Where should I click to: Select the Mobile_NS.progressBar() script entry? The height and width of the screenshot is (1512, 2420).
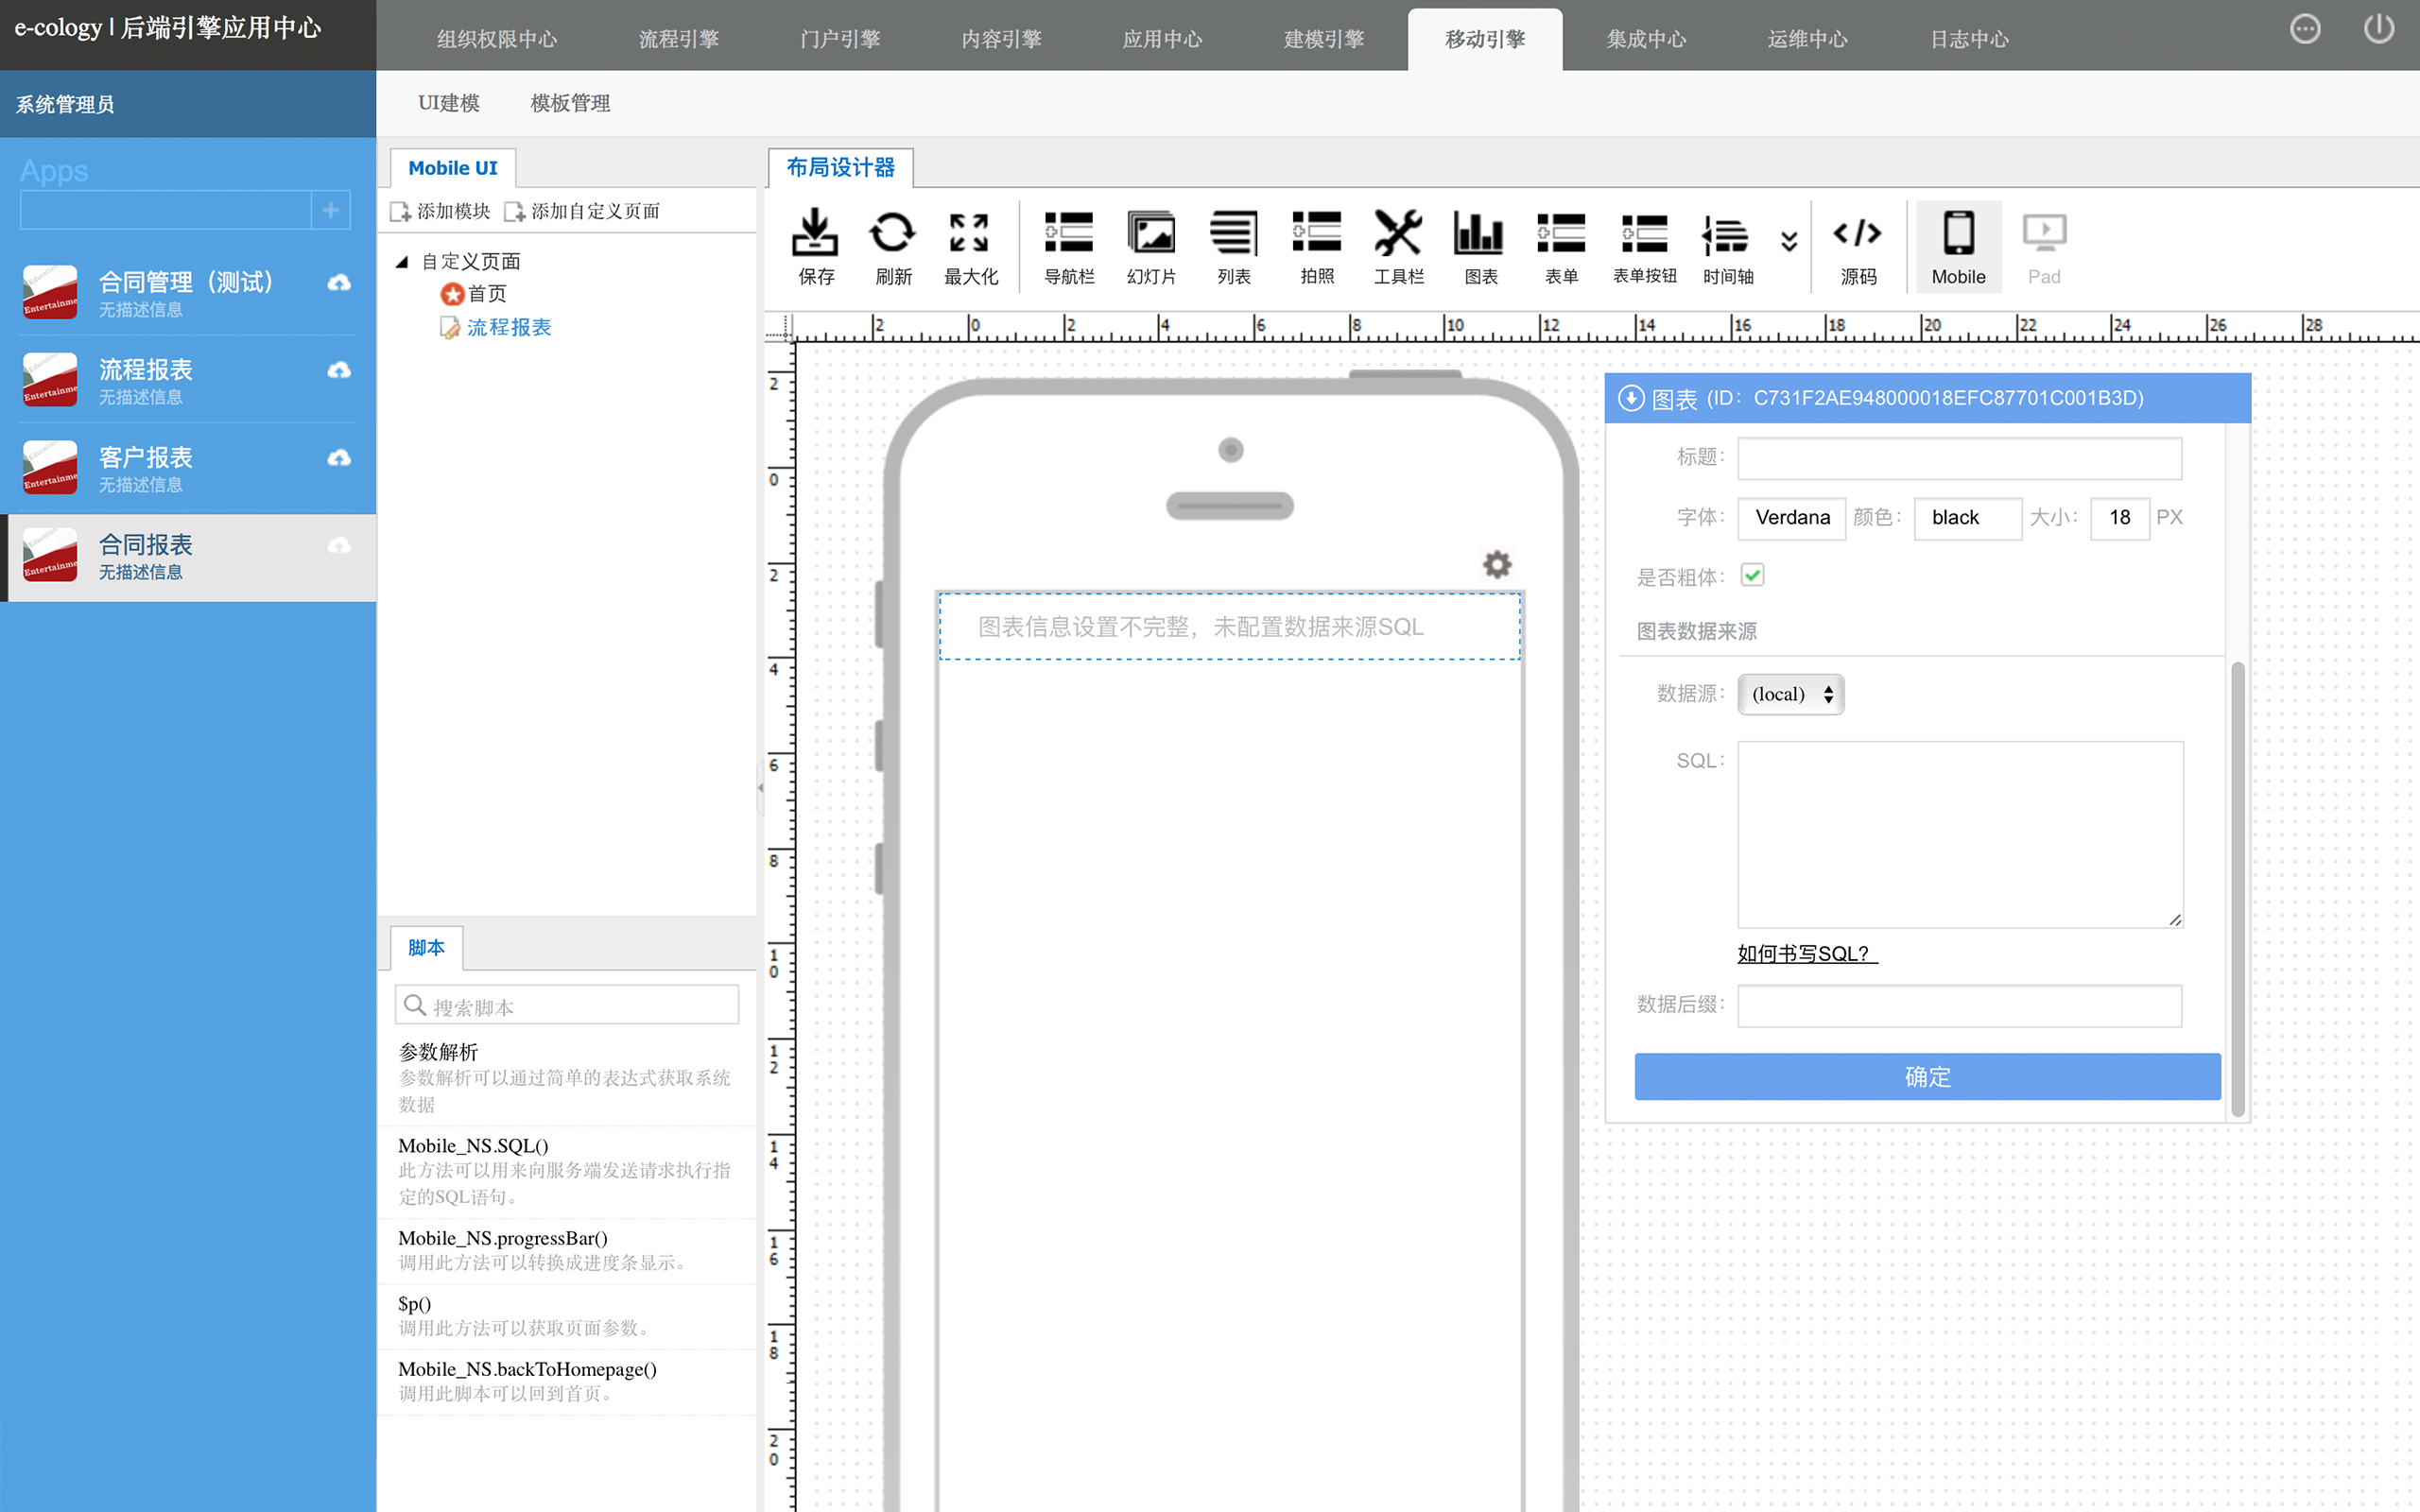pos(567,1250)
